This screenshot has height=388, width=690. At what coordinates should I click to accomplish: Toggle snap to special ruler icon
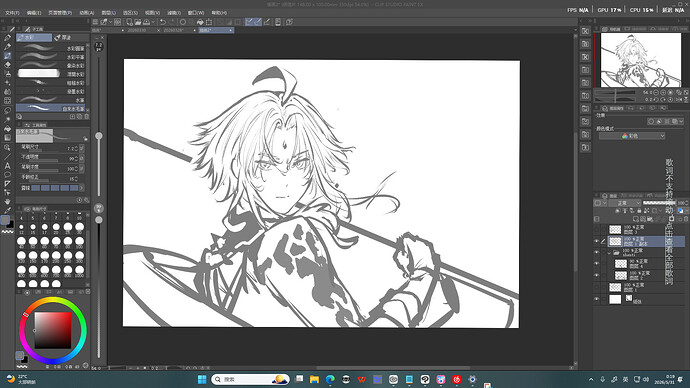pyautogui.click(x=258, y=22)
